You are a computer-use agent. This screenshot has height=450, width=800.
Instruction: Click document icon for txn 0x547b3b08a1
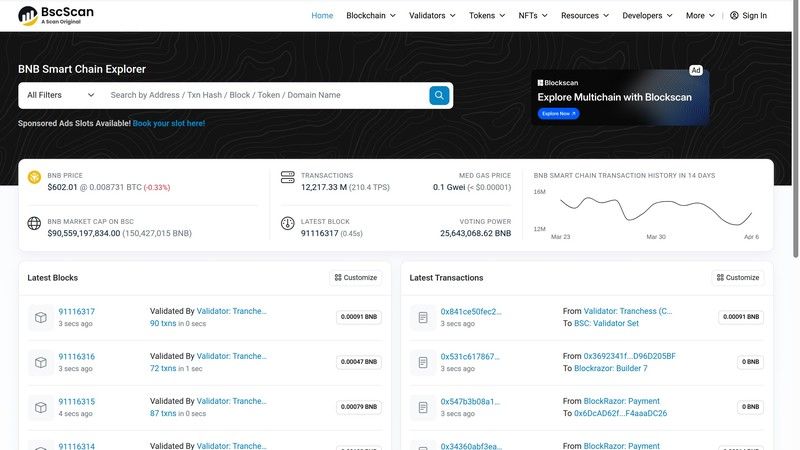coord(423,407)
